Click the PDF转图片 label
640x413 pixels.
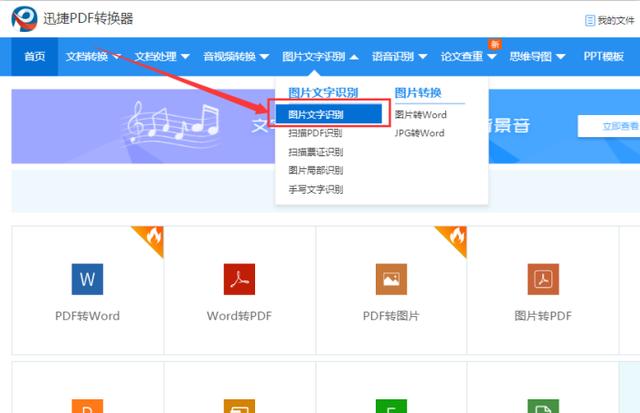(391, 316)
